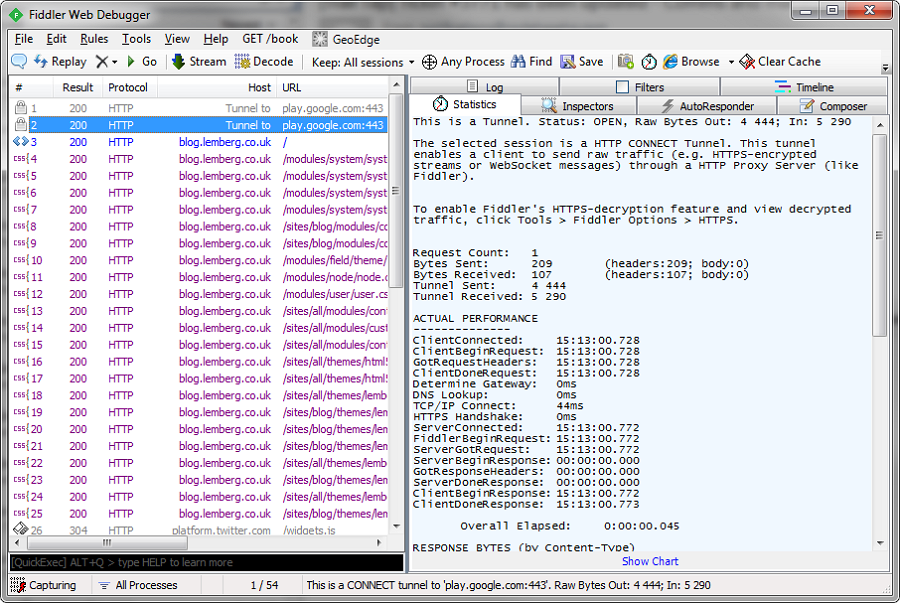Click the camera screenshot toolbar icon

point(626,61)
